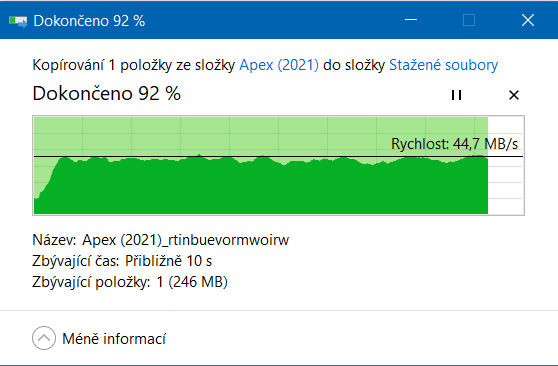Click the Dokončeno 92 % title bar text
The width and height of the screenshot is (558, 366).
point(89,21)
